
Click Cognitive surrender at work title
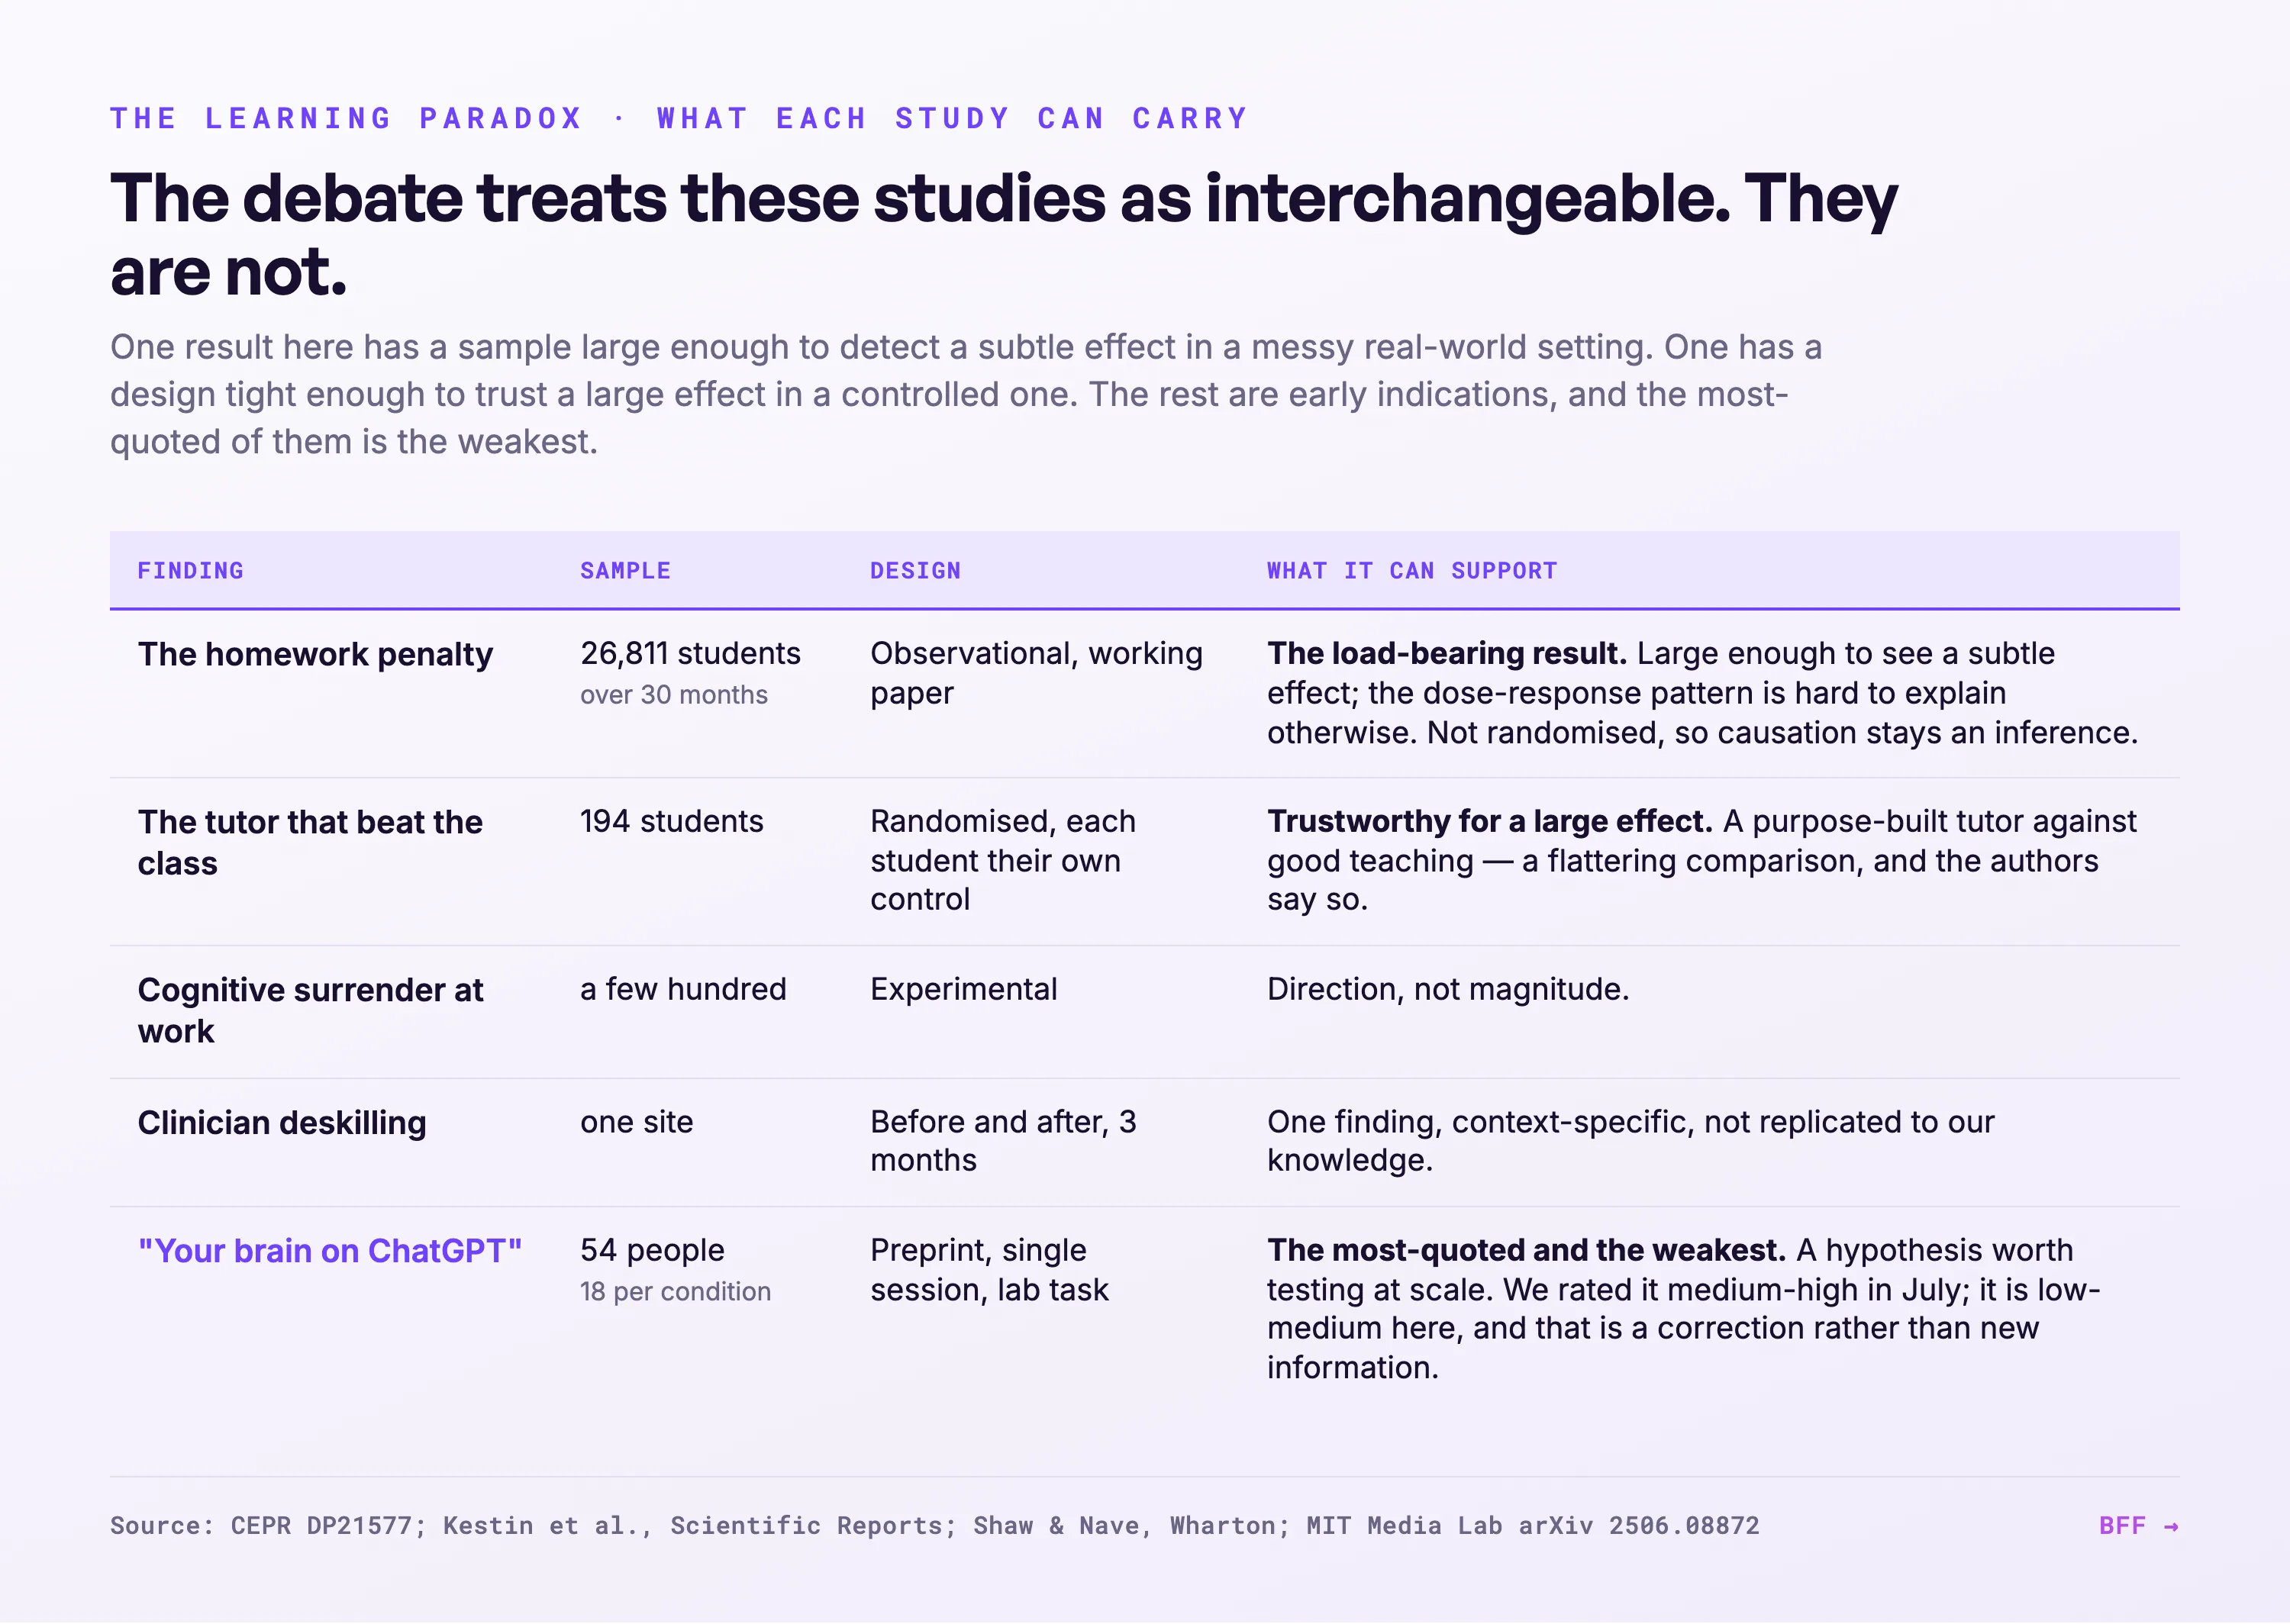pos(310,1010)
